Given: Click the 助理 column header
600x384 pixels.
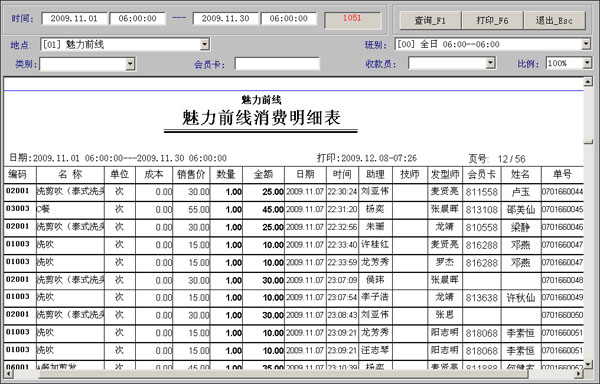Looking at the screenshot, I should click(375, 174).
